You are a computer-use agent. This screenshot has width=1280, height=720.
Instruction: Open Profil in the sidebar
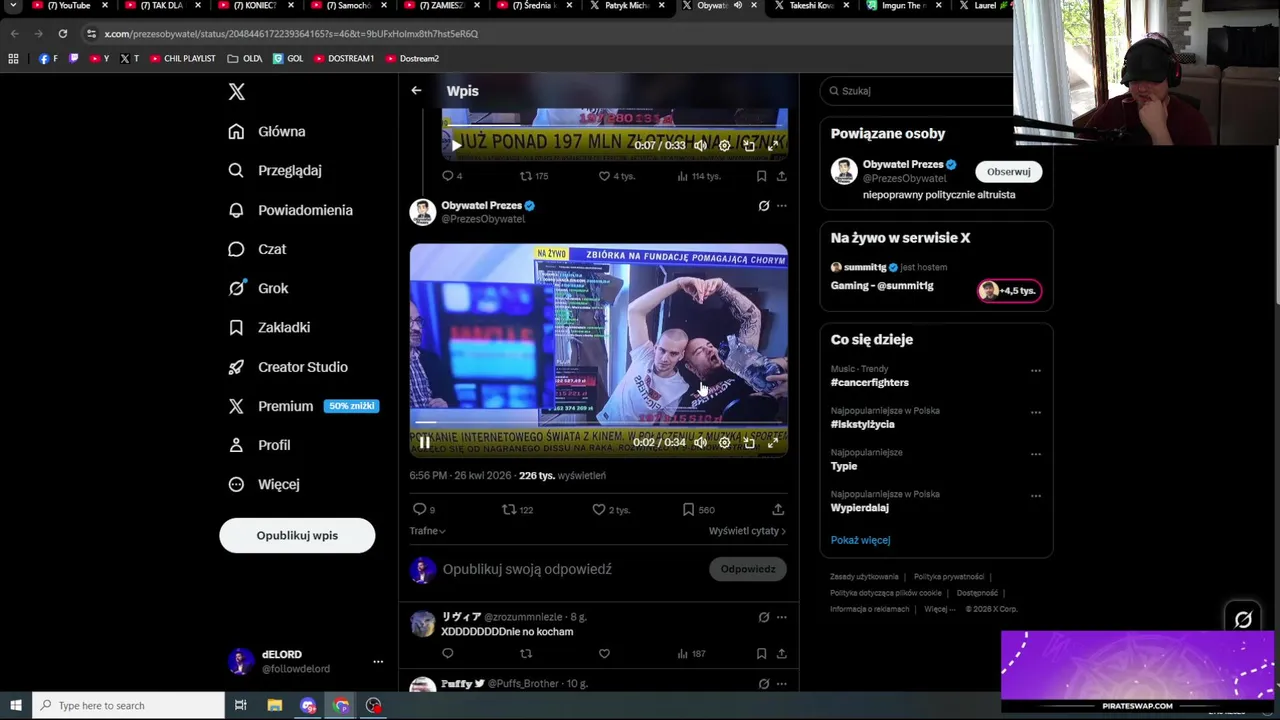click(x=259, y=445)
